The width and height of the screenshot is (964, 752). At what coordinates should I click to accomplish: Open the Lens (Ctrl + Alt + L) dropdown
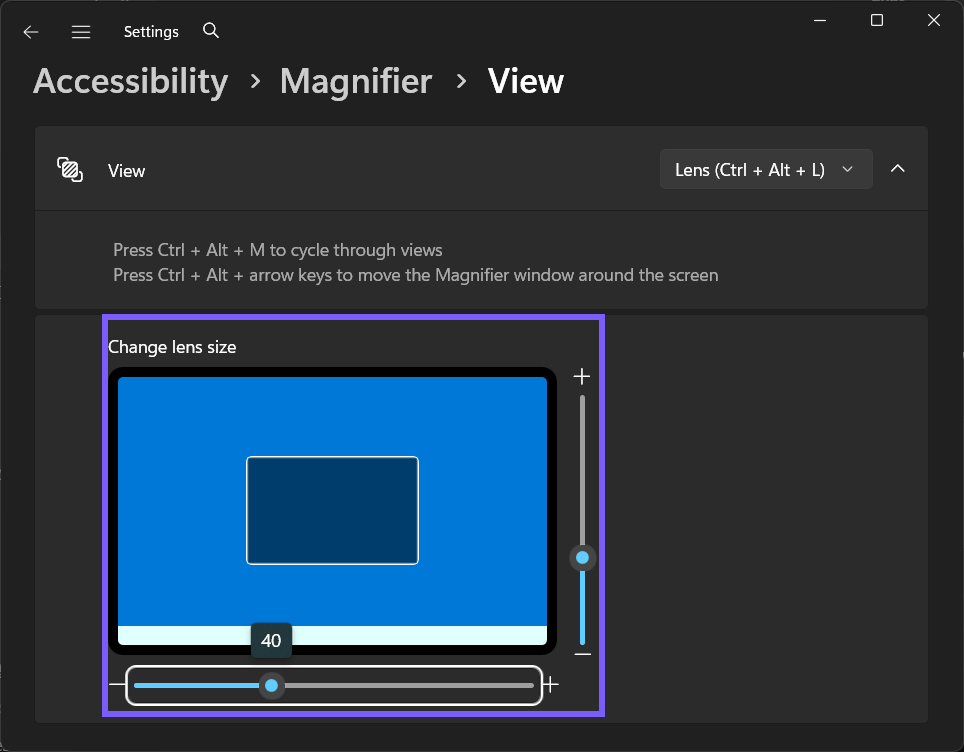coord(765,169)
